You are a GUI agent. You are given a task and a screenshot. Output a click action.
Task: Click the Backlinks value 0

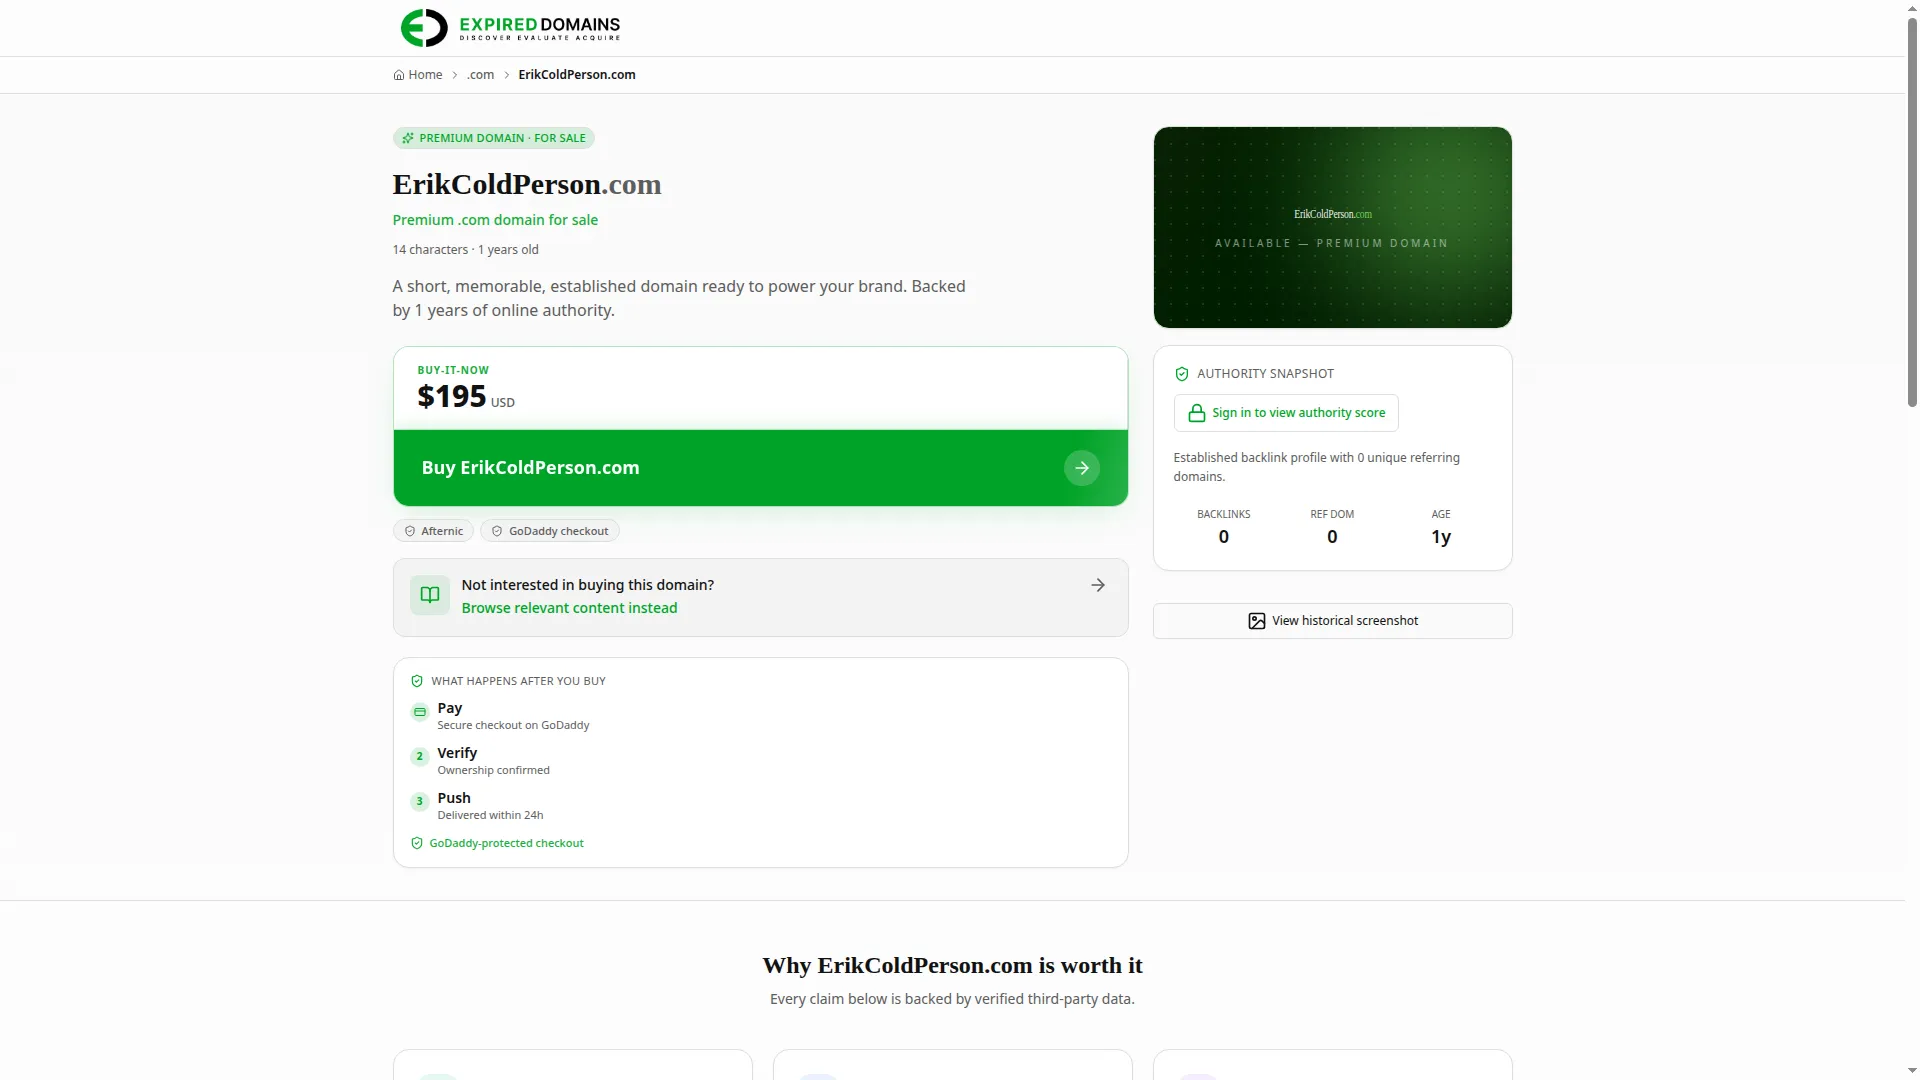pyautogui.click(x=1224, y=537)
